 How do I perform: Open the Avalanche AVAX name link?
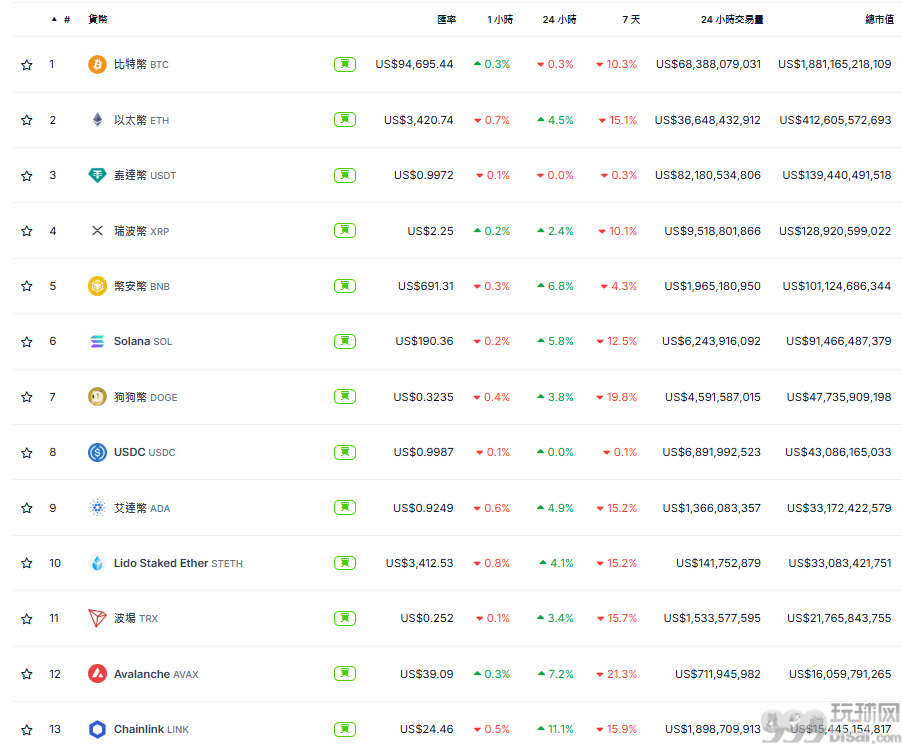156,674
